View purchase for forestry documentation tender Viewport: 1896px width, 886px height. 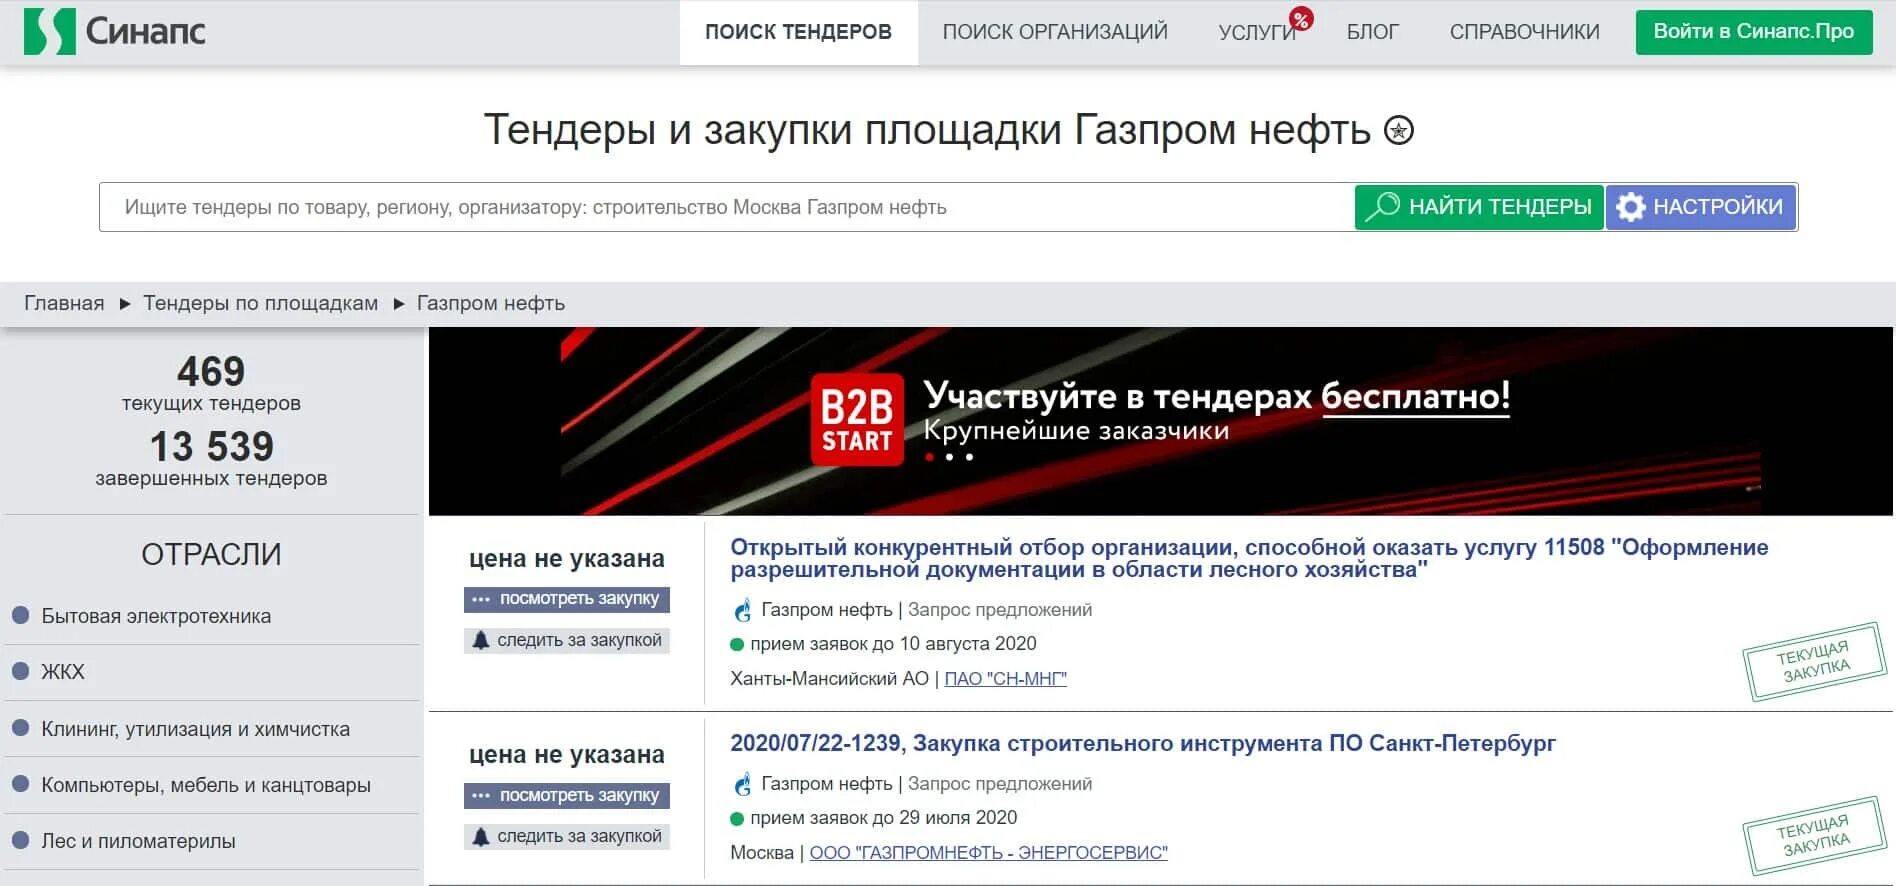click(567, 599)
